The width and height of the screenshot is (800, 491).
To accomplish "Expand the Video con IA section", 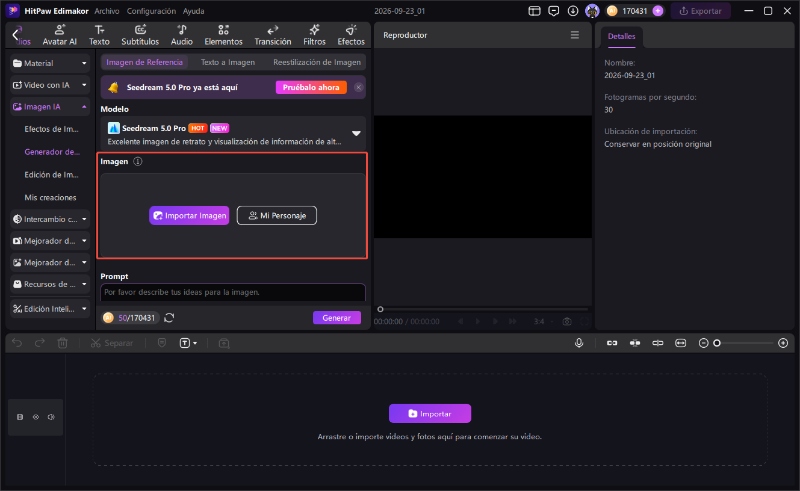I will click(x=49, y=85).
